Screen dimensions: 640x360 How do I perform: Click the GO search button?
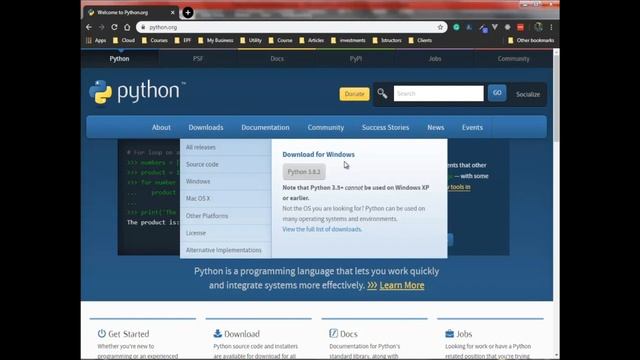(x=497, y=93)
